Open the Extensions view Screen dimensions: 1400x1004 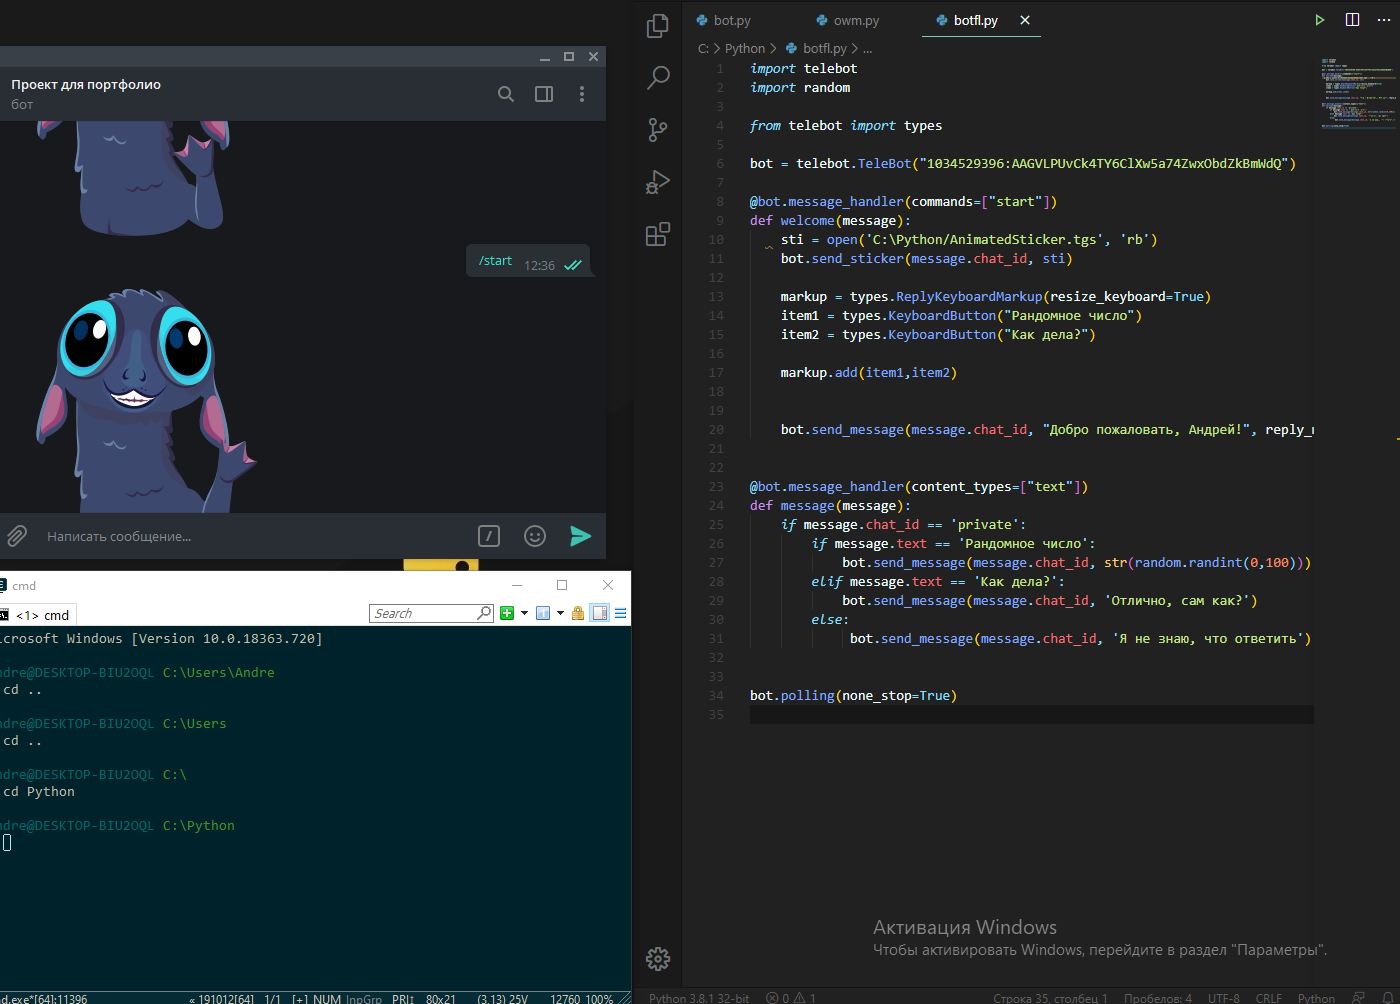point(658,235)
